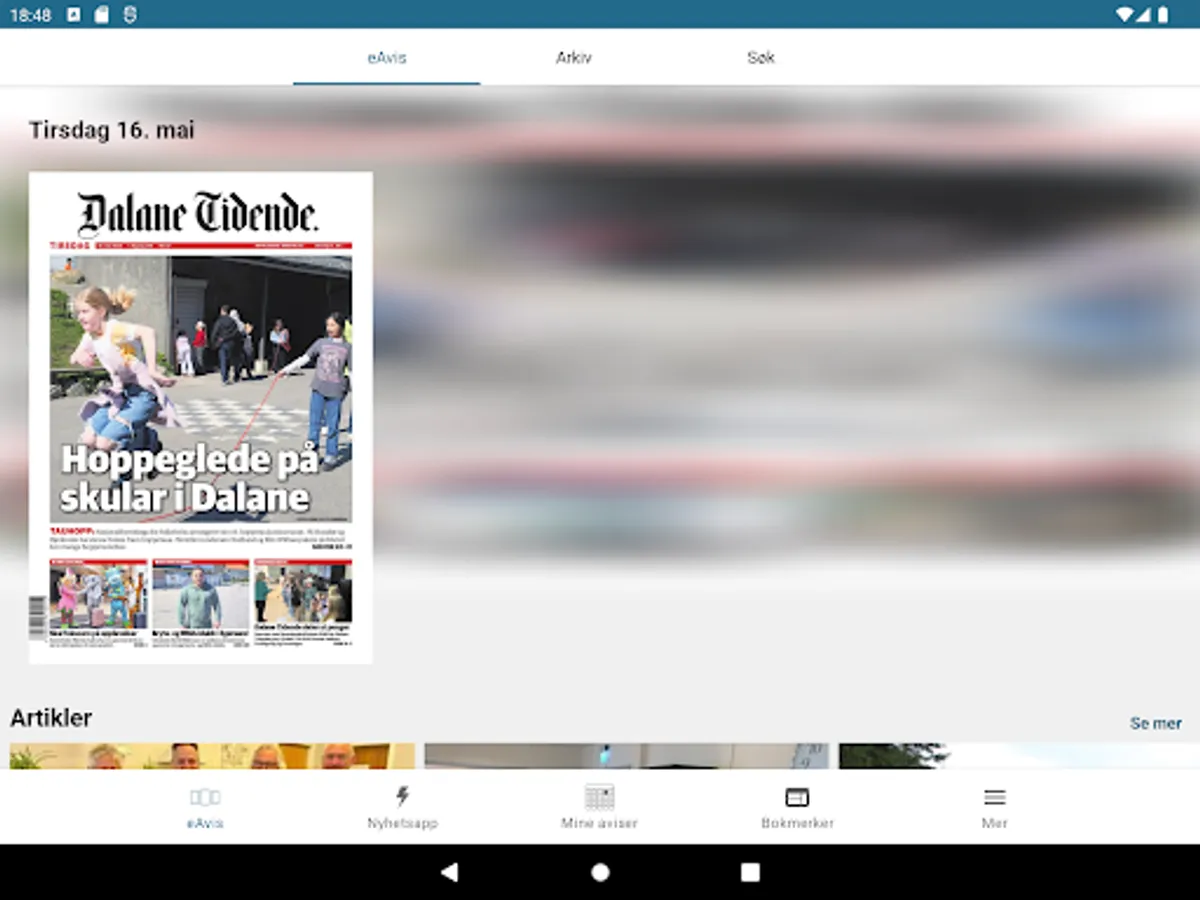Viewport: 1200px width, 900px height.
Task: Tap the Android back button
Action: click(x=450, y=872)
